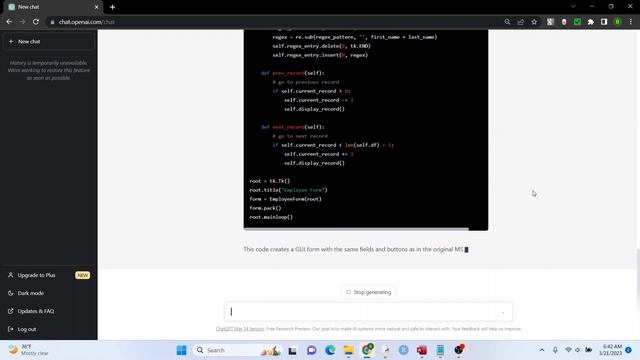The height and width of the screenshot is (360, 640).
Task: Open network Wi-Fi quick settings
Action: pos(568,350)
